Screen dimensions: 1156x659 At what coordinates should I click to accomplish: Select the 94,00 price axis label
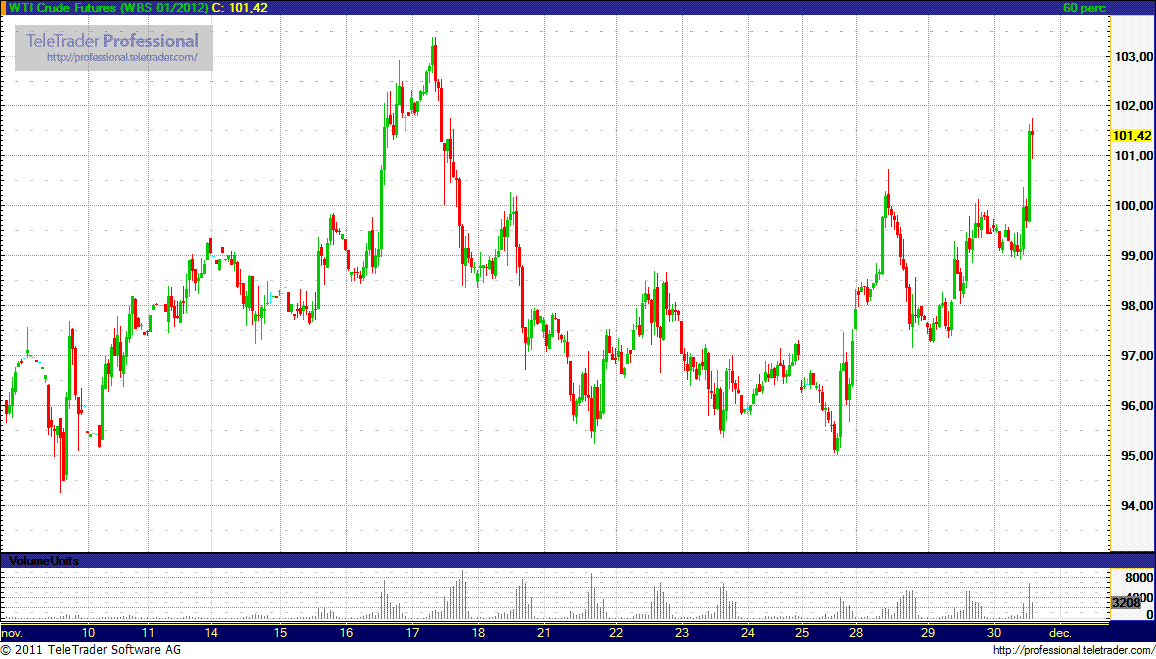point(1131,506)
